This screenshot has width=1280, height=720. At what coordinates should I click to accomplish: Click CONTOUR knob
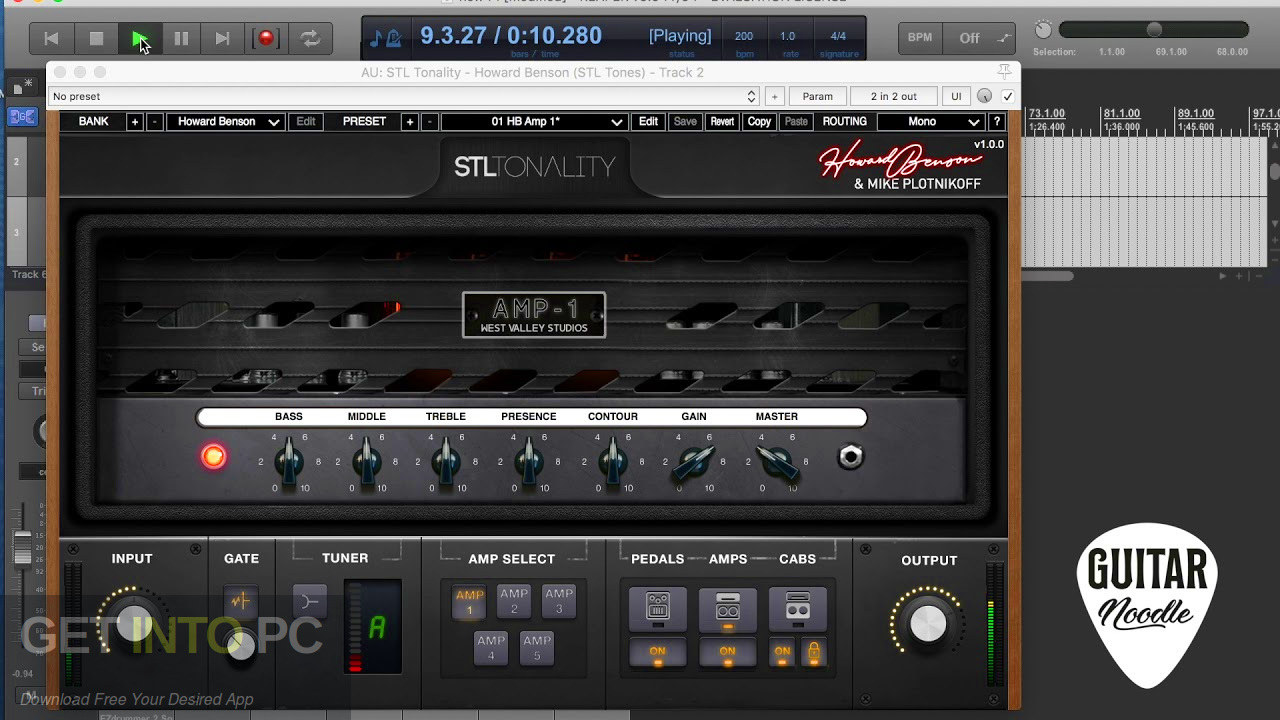tap(613, 461)
